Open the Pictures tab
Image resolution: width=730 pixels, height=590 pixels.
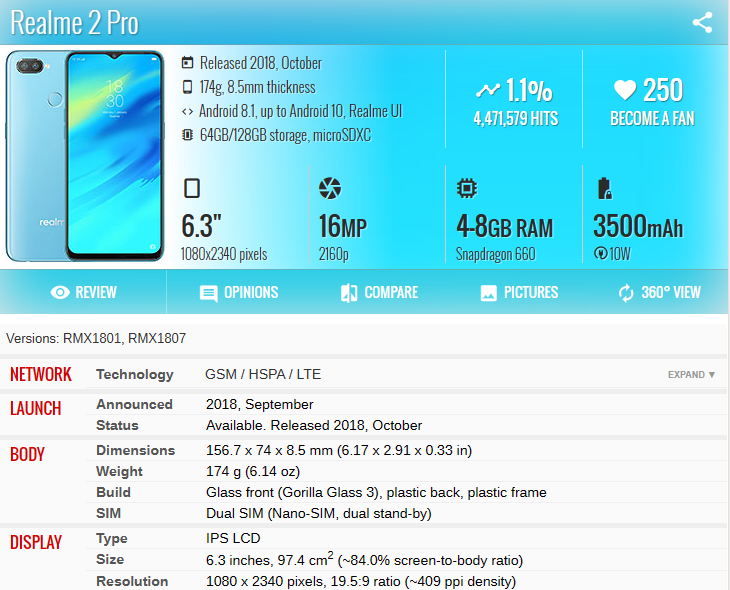coord(519,292)
